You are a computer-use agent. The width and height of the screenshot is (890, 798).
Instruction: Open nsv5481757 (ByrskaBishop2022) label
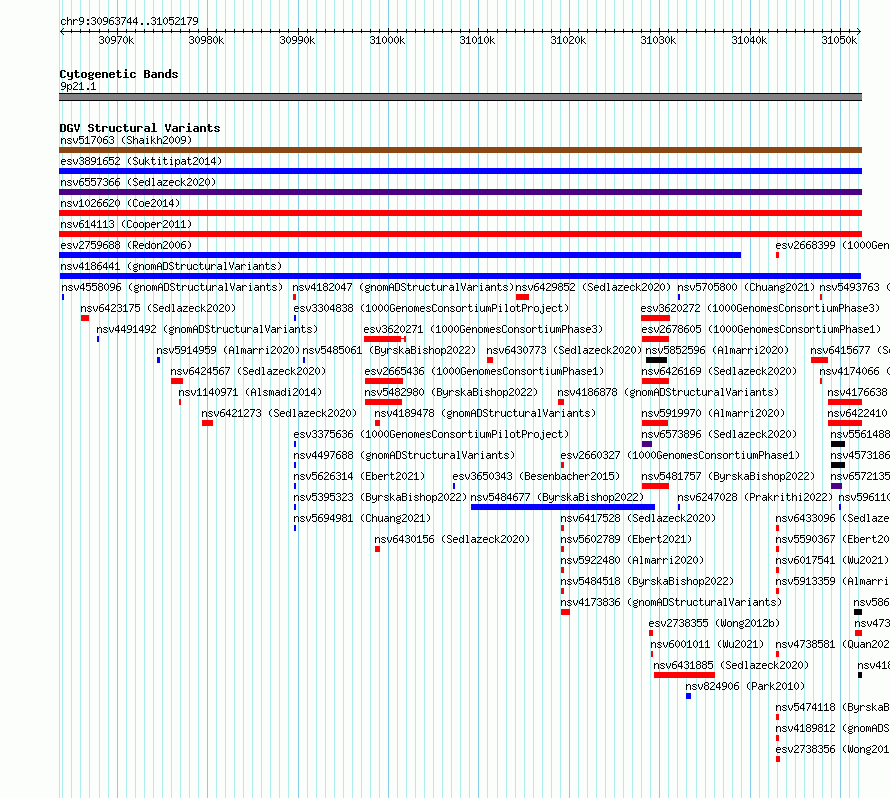click(x=728, y=476)
